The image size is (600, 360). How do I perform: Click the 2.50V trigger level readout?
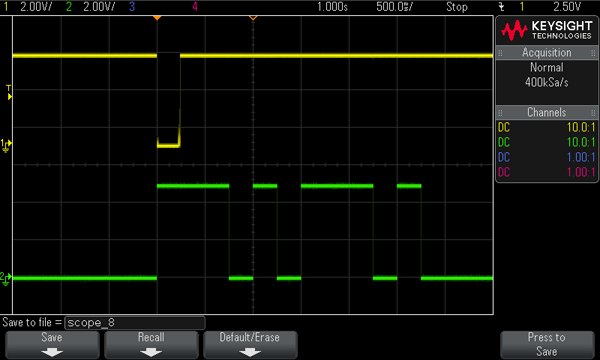567,7
